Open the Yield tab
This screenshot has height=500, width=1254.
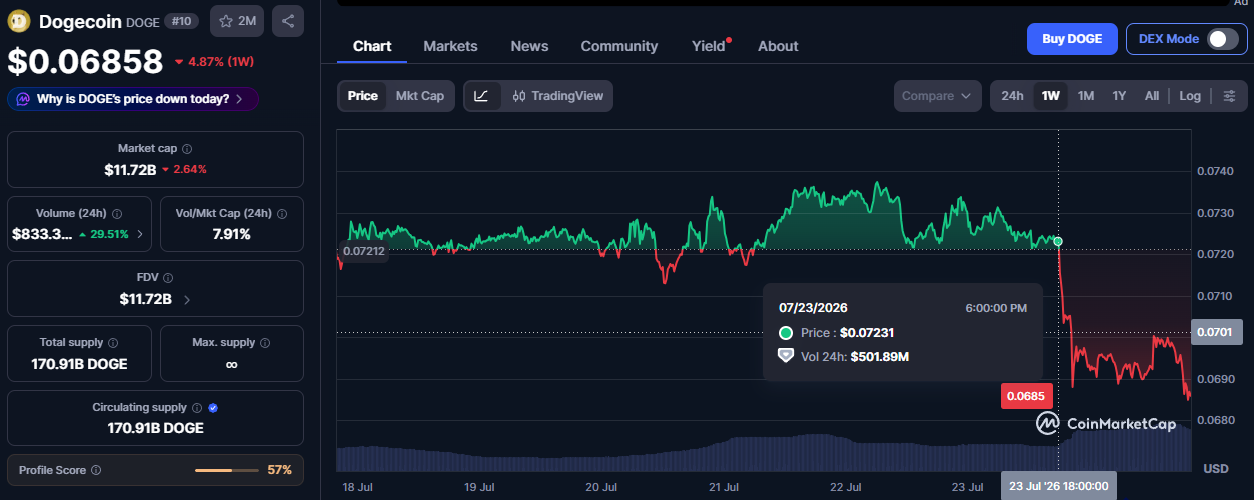[709, 46]
